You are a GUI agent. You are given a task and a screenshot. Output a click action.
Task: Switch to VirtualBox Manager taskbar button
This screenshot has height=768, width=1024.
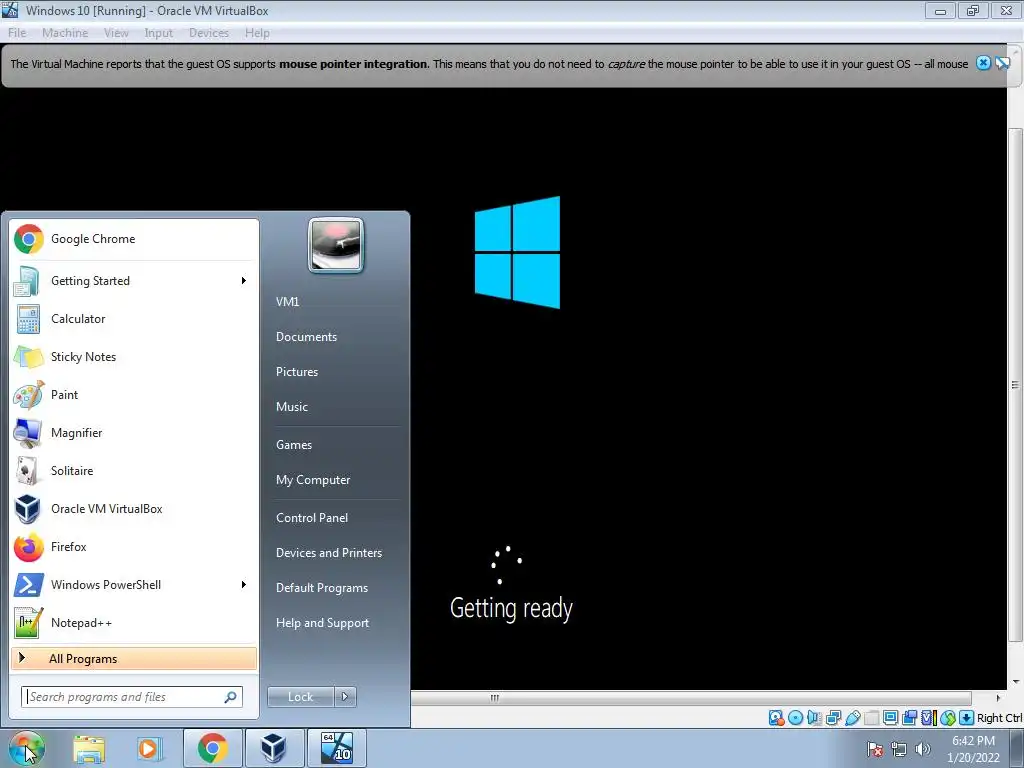click(x=274, y=748)
